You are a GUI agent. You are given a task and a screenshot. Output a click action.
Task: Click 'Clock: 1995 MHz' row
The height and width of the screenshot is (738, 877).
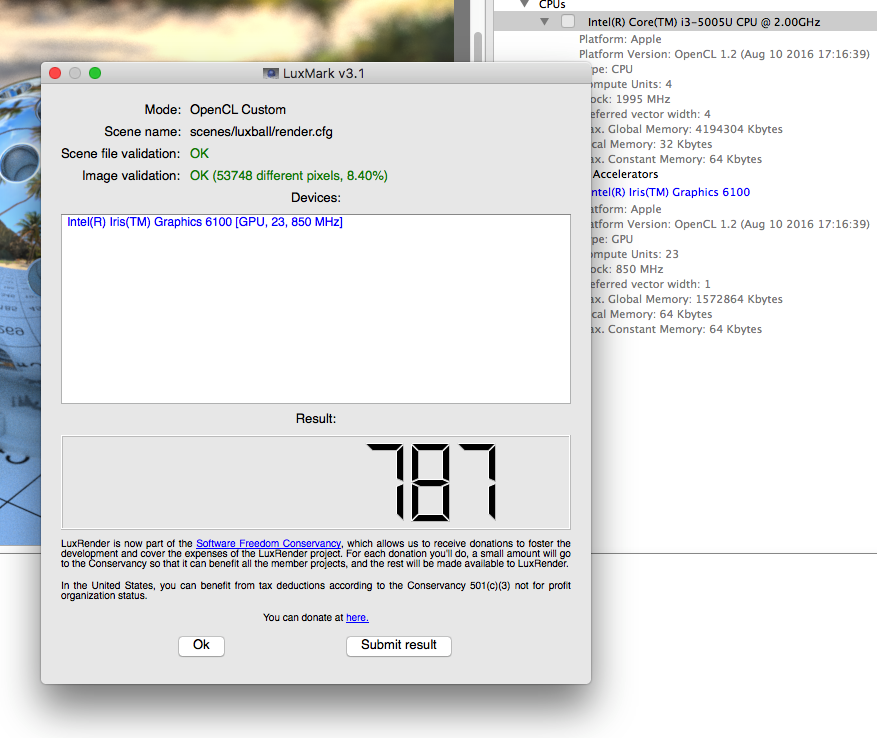631,99
